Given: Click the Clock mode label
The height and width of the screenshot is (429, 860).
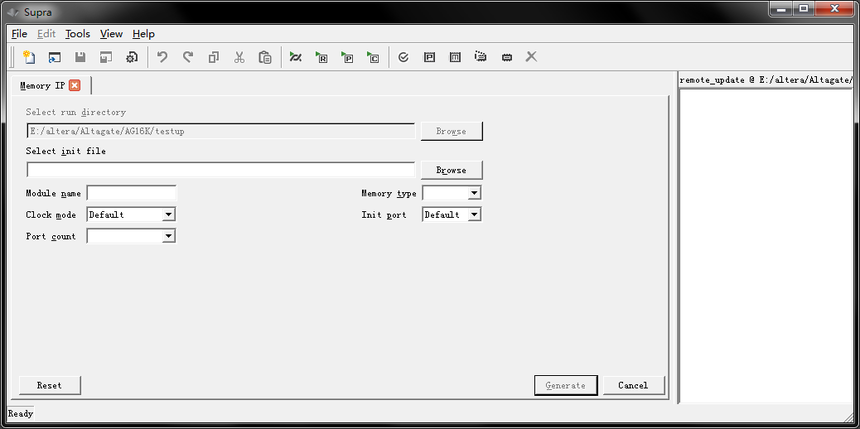Looking at the screenshot, I should pos(51,215).
